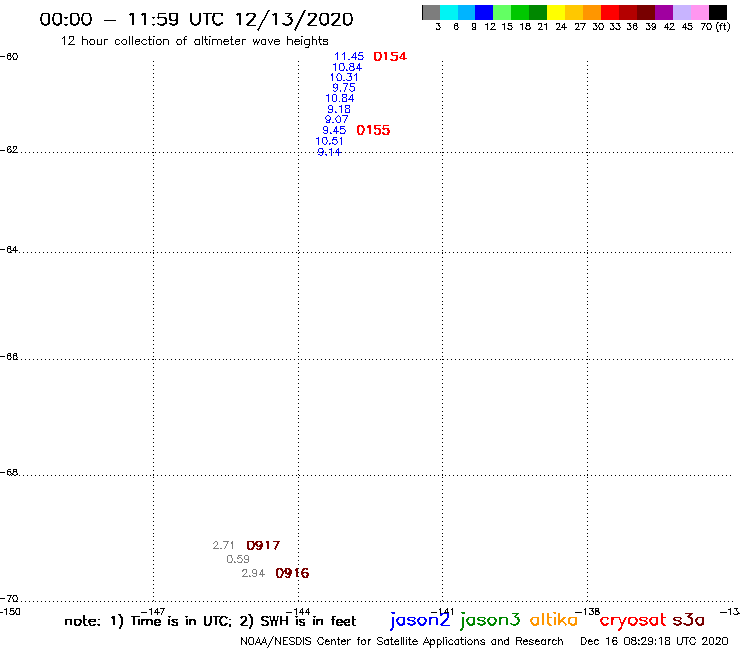Select the s3a satellite legend label
Screen dimensions: 740x650
tap(688, 620)
